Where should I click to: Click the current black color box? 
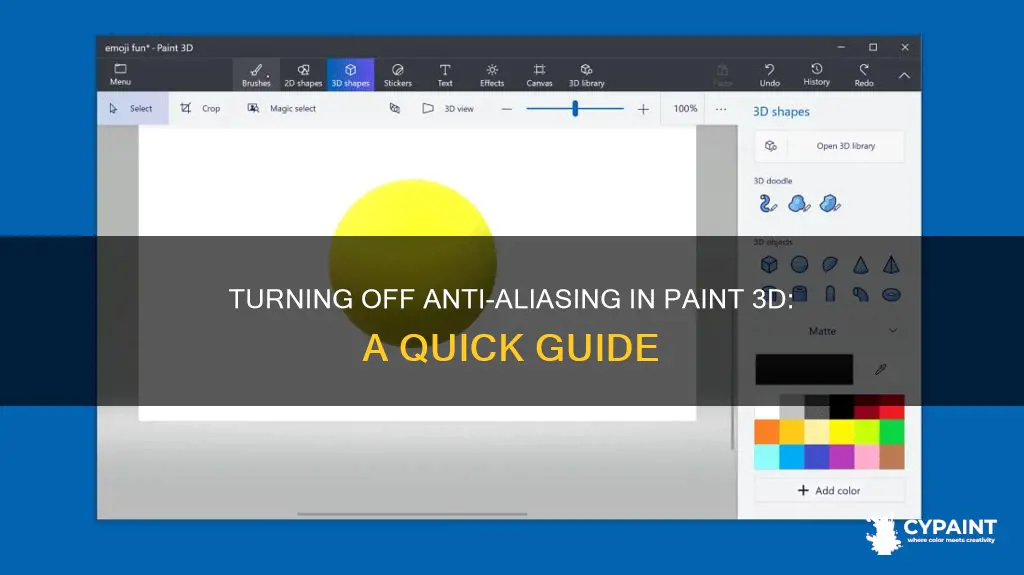tap(804, 369)
